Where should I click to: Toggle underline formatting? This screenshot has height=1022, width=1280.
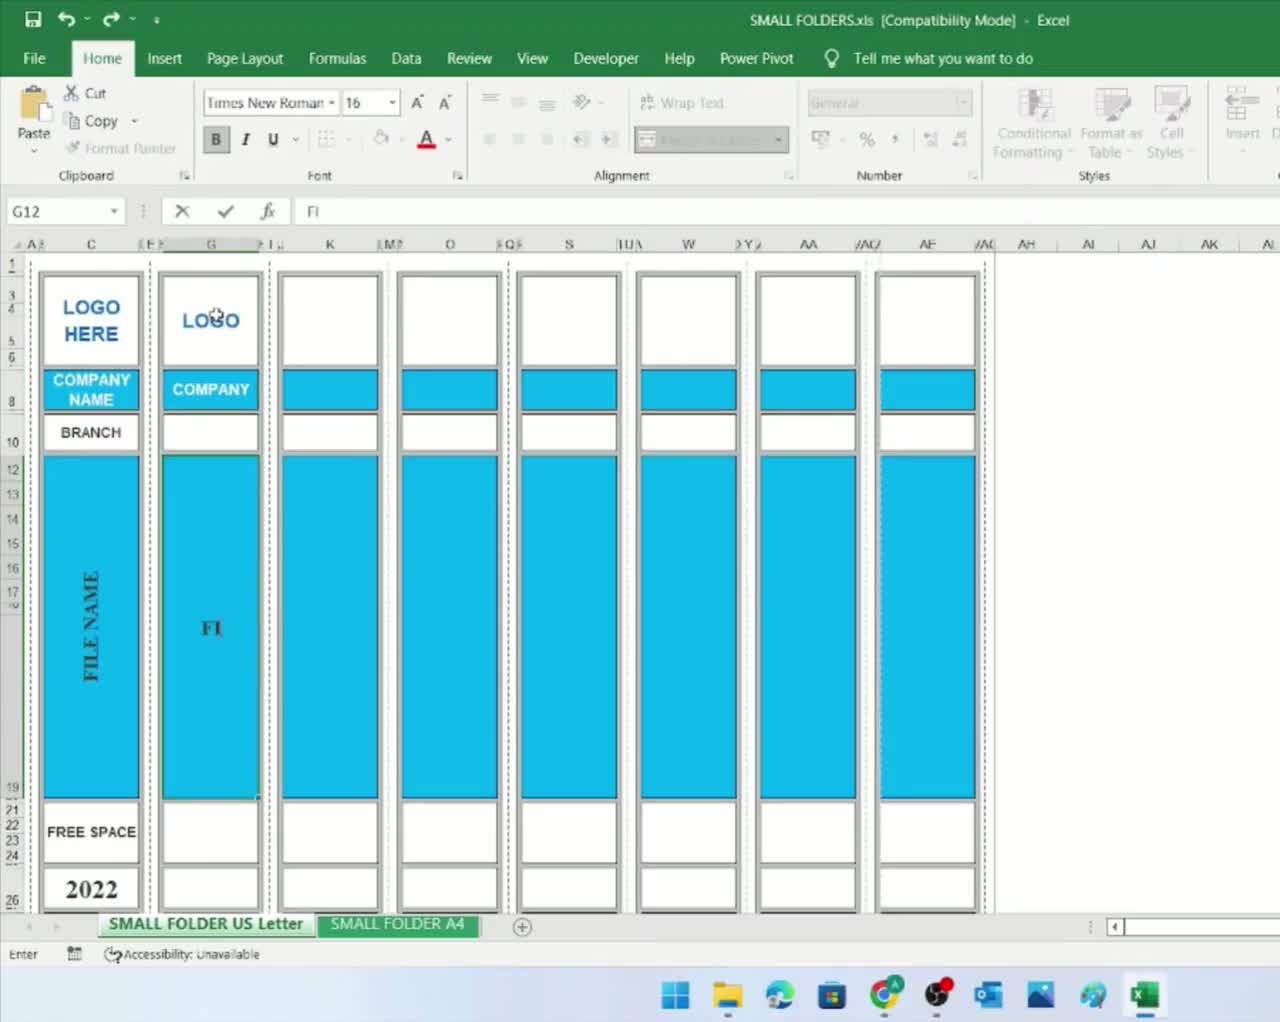point(272,139)
